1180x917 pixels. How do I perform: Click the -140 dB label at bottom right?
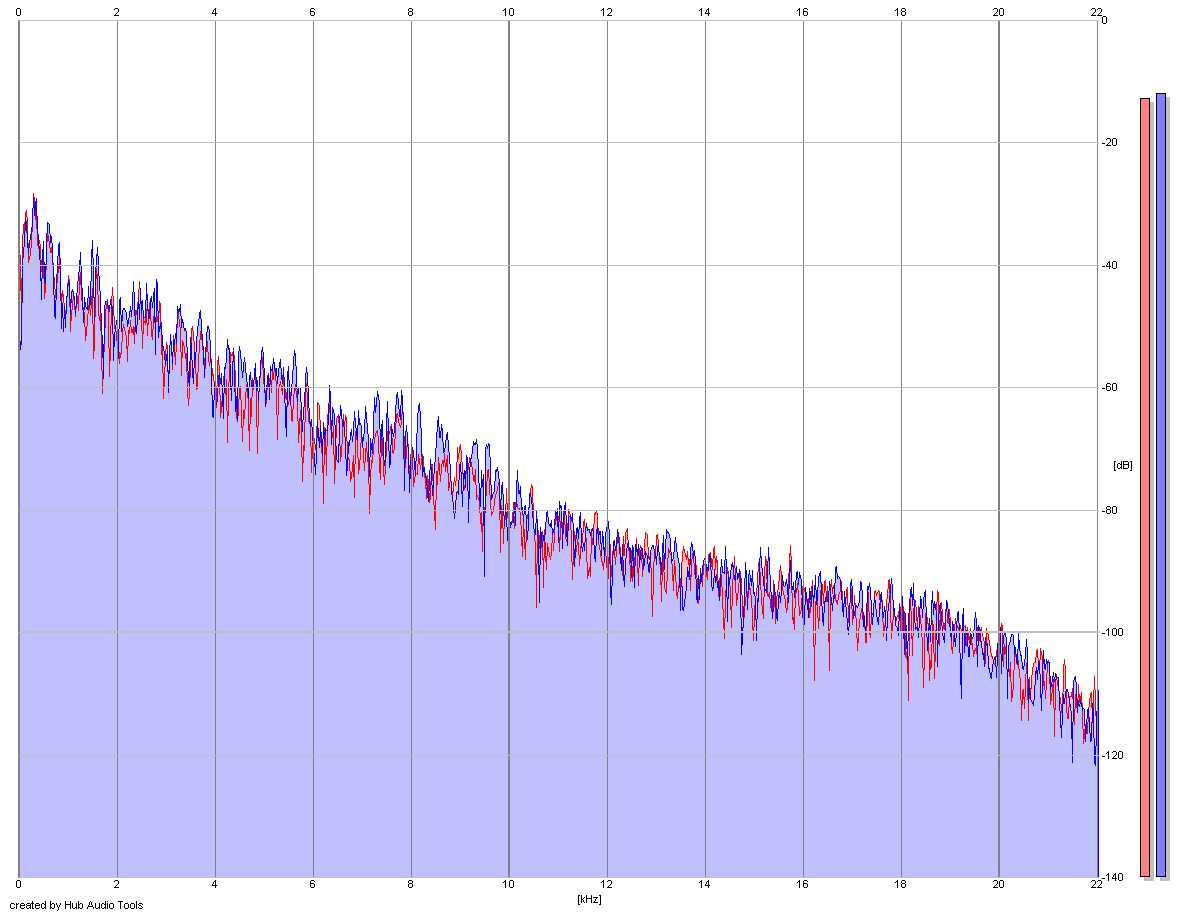(1112, 877)
